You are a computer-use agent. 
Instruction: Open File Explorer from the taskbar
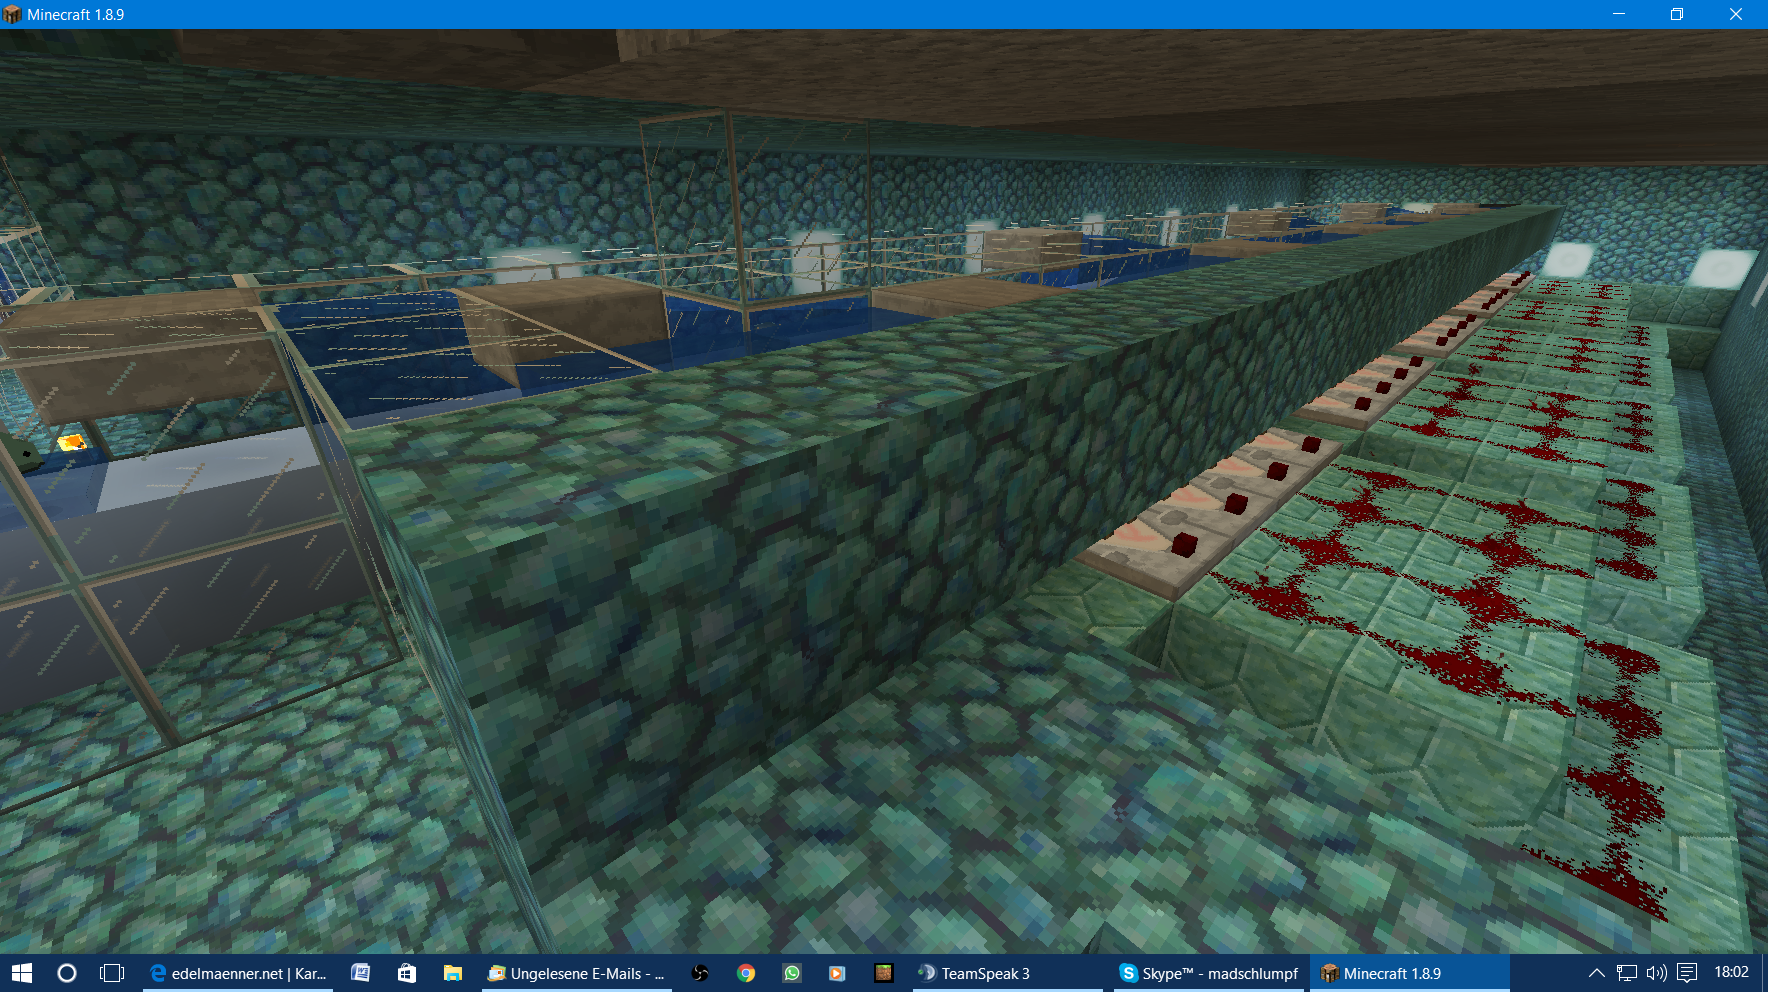(x=453, y=973)
